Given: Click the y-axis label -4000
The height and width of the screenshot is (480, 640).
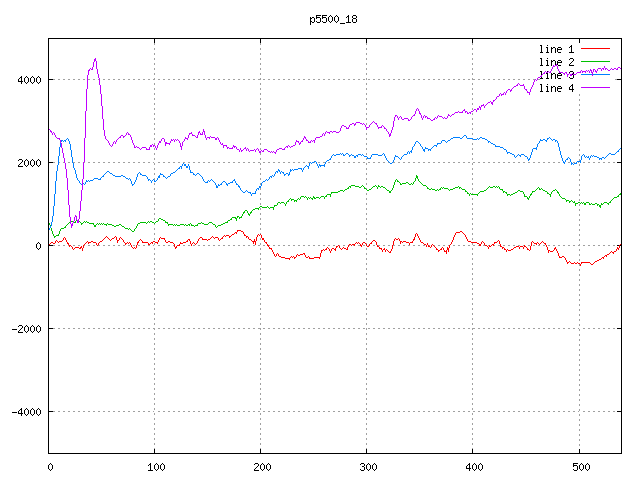Looking at the screenshot, I should click(x=27, y=412).
